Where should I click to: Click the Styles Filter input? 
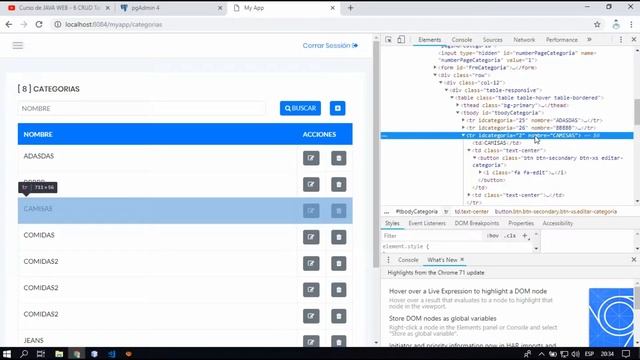[433, 236]
